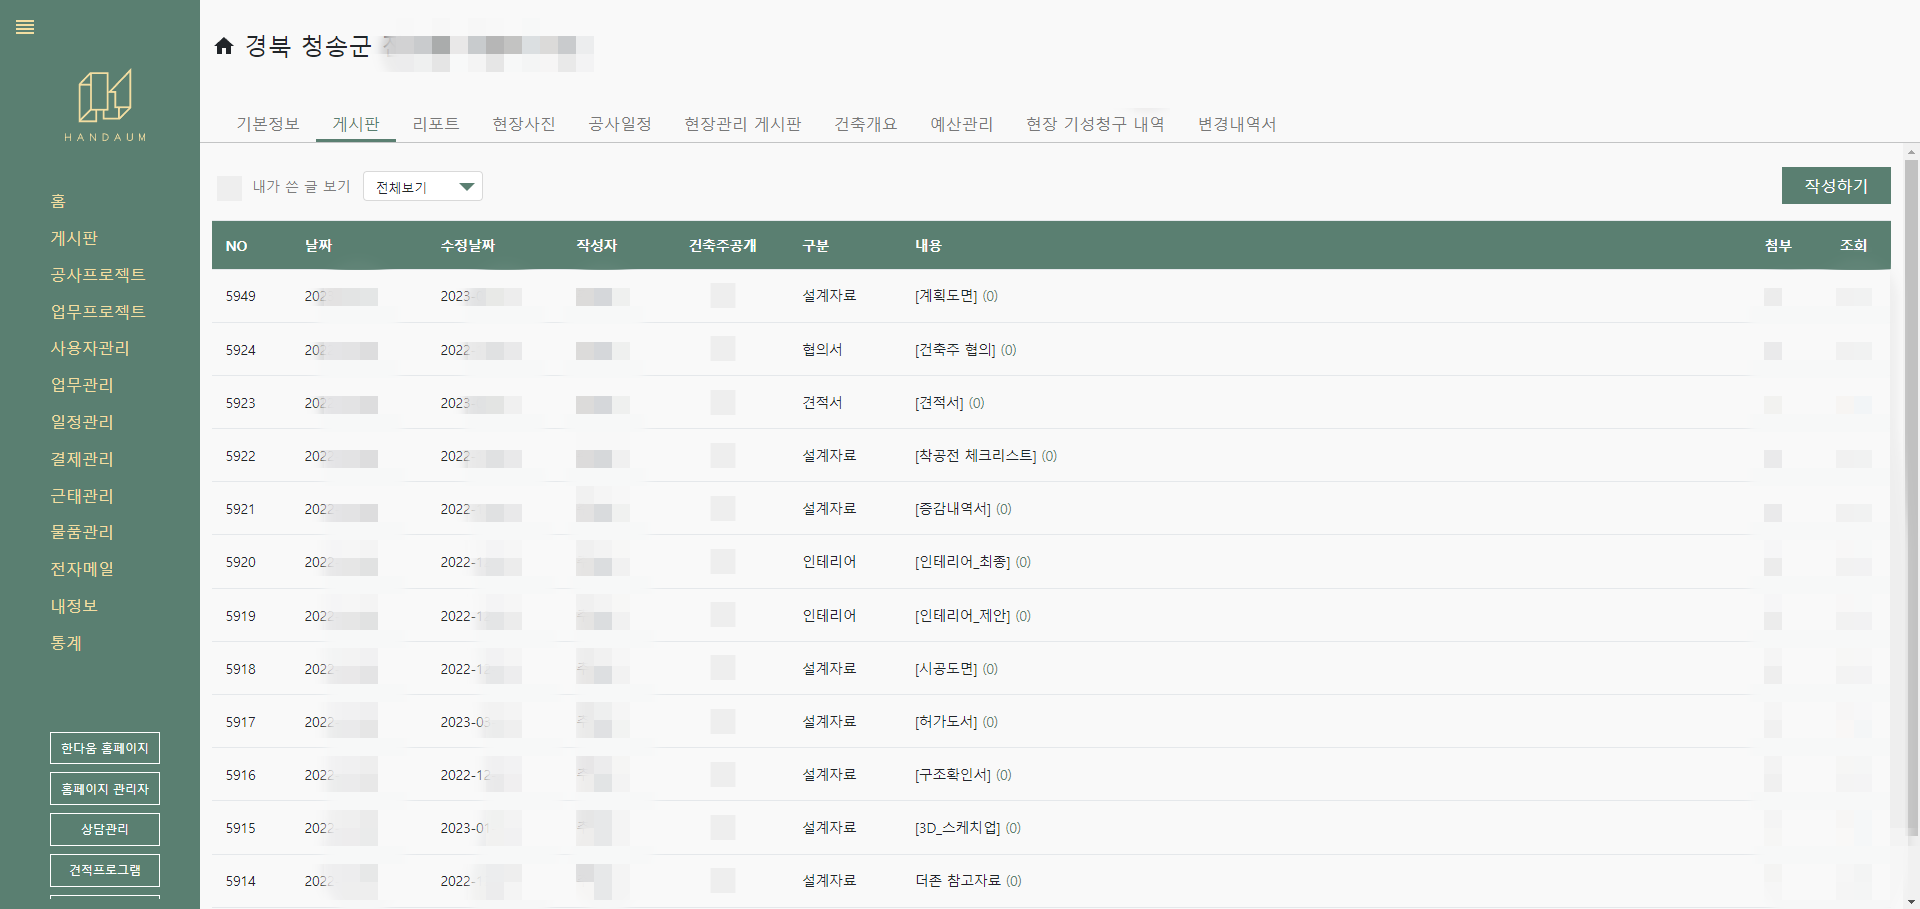
Task: Click the scrollbar up arrow
Action: (x=1911, y=153)
